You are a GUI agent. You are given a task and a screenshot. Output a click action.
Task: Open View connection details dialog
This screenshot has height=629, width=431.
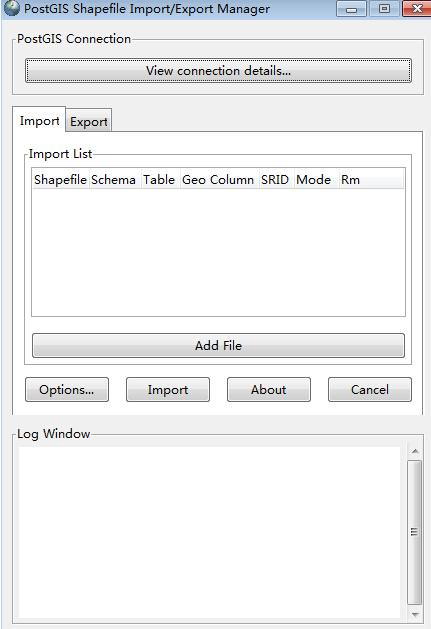point(218,71)
